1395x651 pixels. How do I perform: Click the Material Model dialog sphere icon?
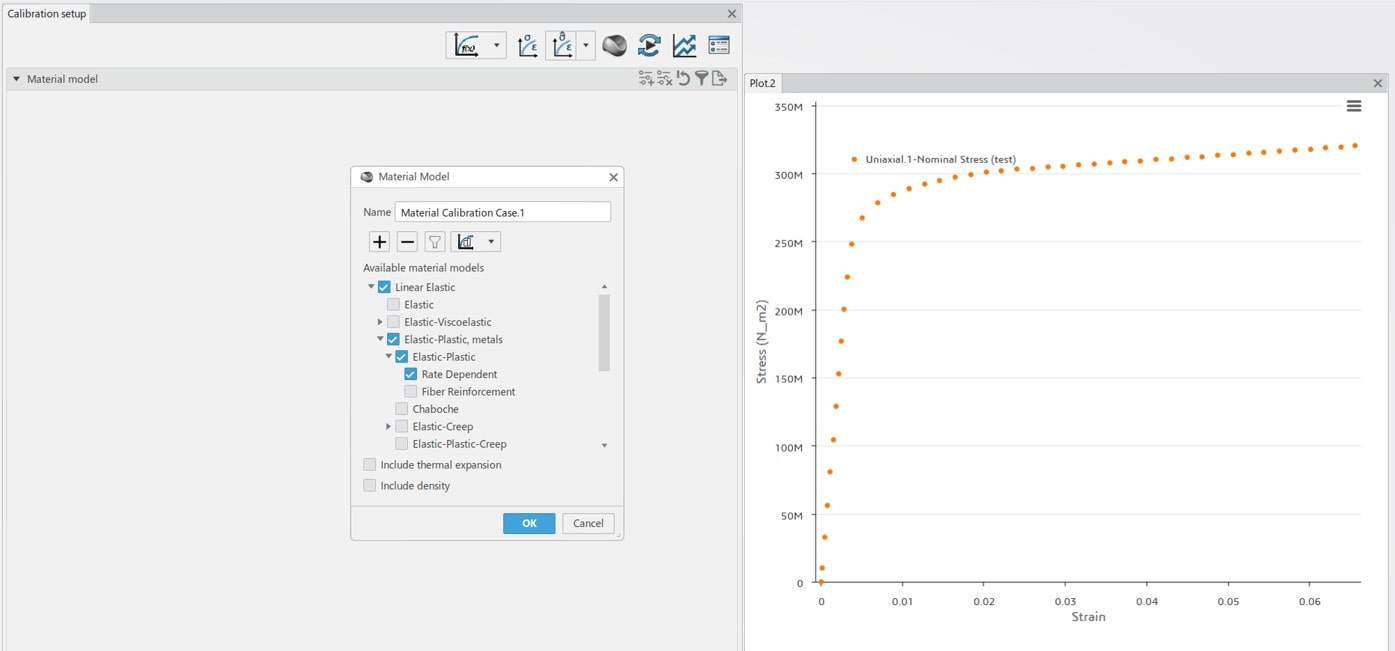[366, 177]
